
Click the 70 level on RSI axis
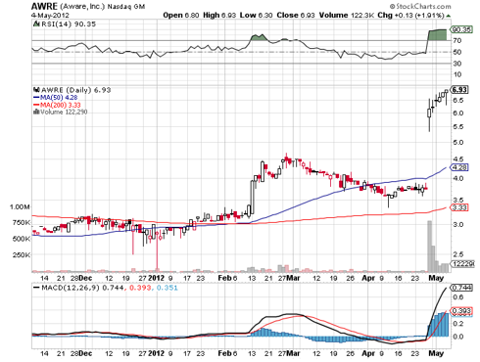[457, 41]
